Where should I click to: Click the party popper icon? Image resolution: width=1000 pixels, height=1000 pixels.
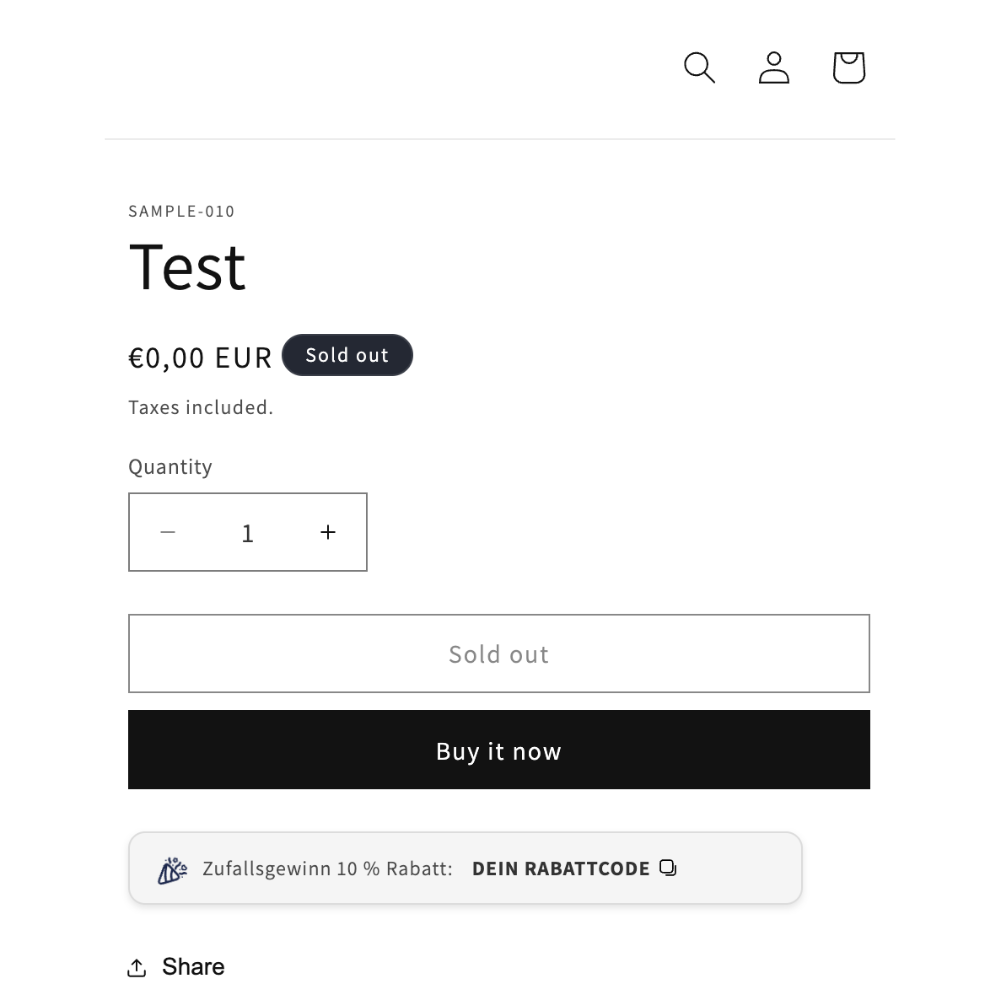coord(172,870)
